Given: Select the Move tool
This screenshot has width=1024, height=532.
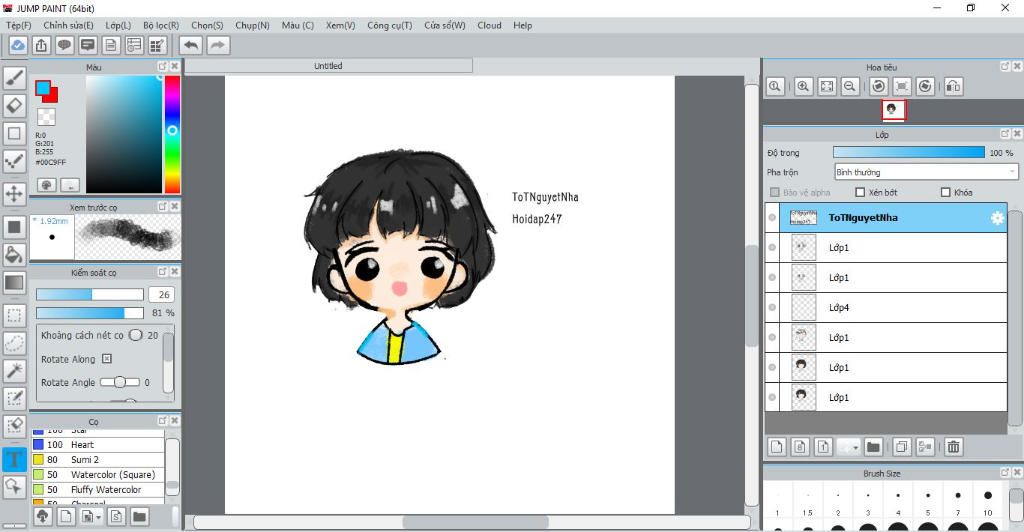Looking at the screenshot, I should click(x=14, y=194).
